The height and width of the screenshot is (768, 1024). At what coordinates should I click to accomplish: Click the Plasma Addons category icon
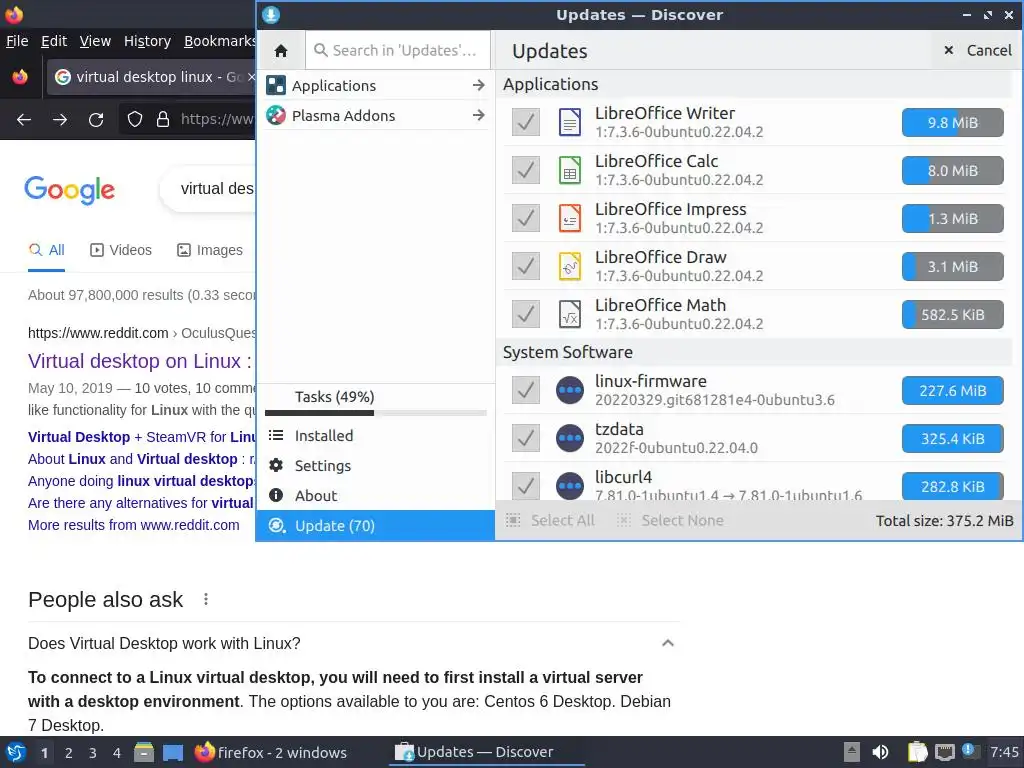(x=276, y=115)
